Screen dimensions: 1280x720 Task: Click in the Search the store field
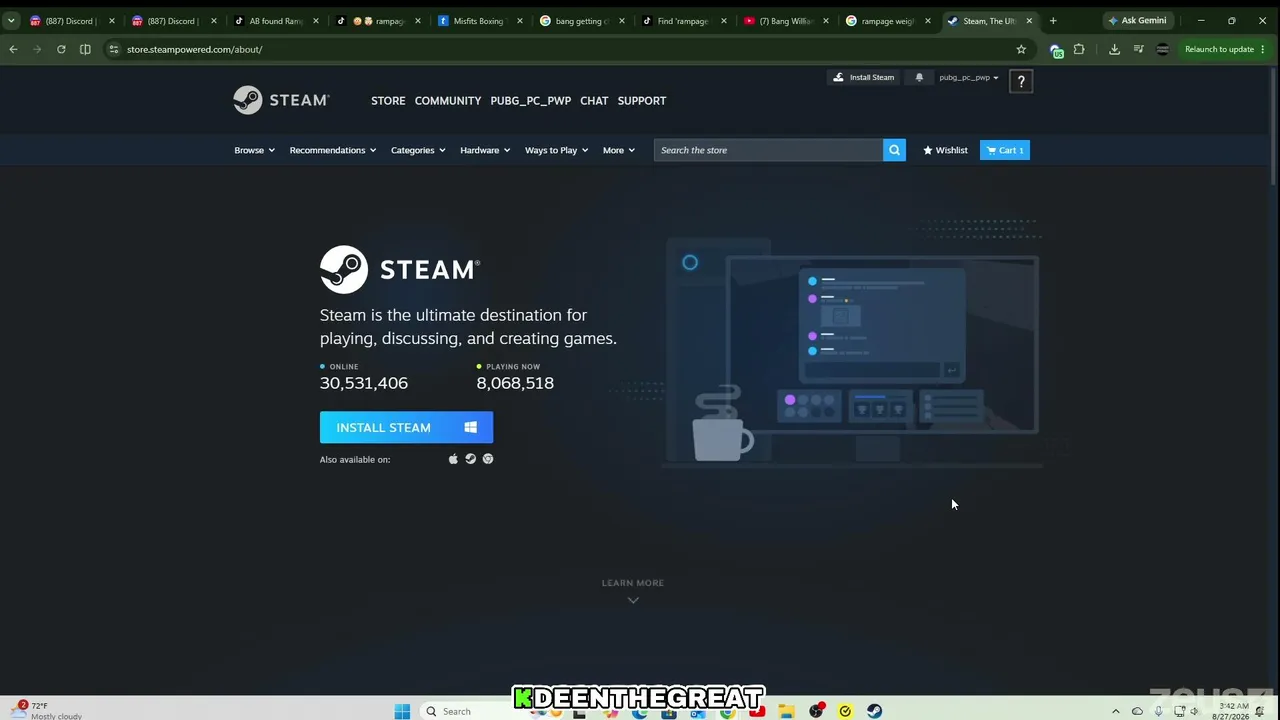768,150
